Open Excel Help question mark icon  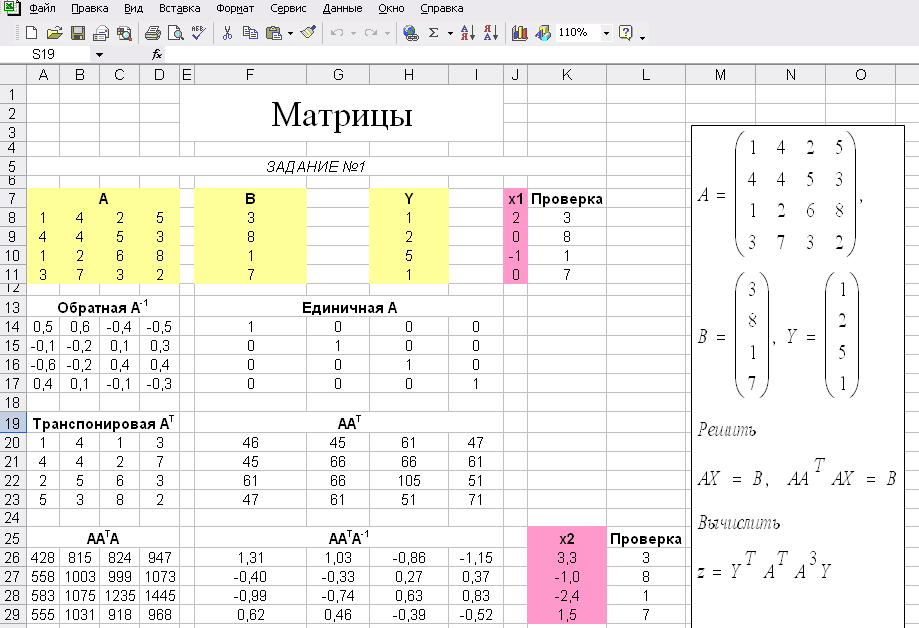(625, 33)
